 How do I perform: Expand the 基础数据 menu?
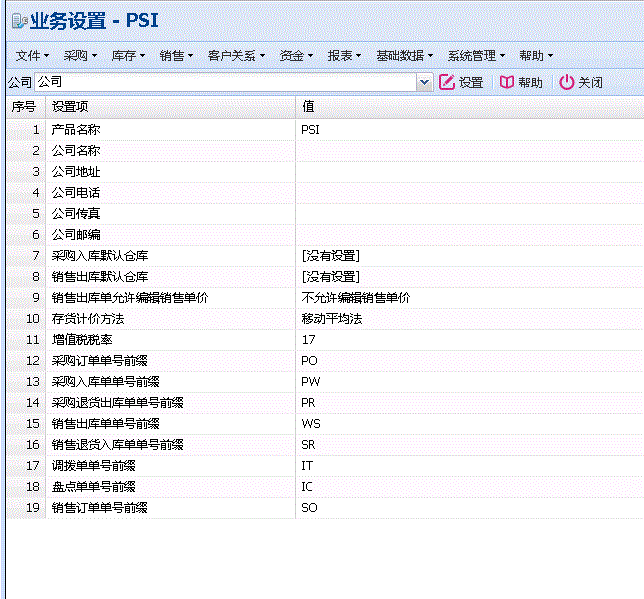tap(405, 55)
